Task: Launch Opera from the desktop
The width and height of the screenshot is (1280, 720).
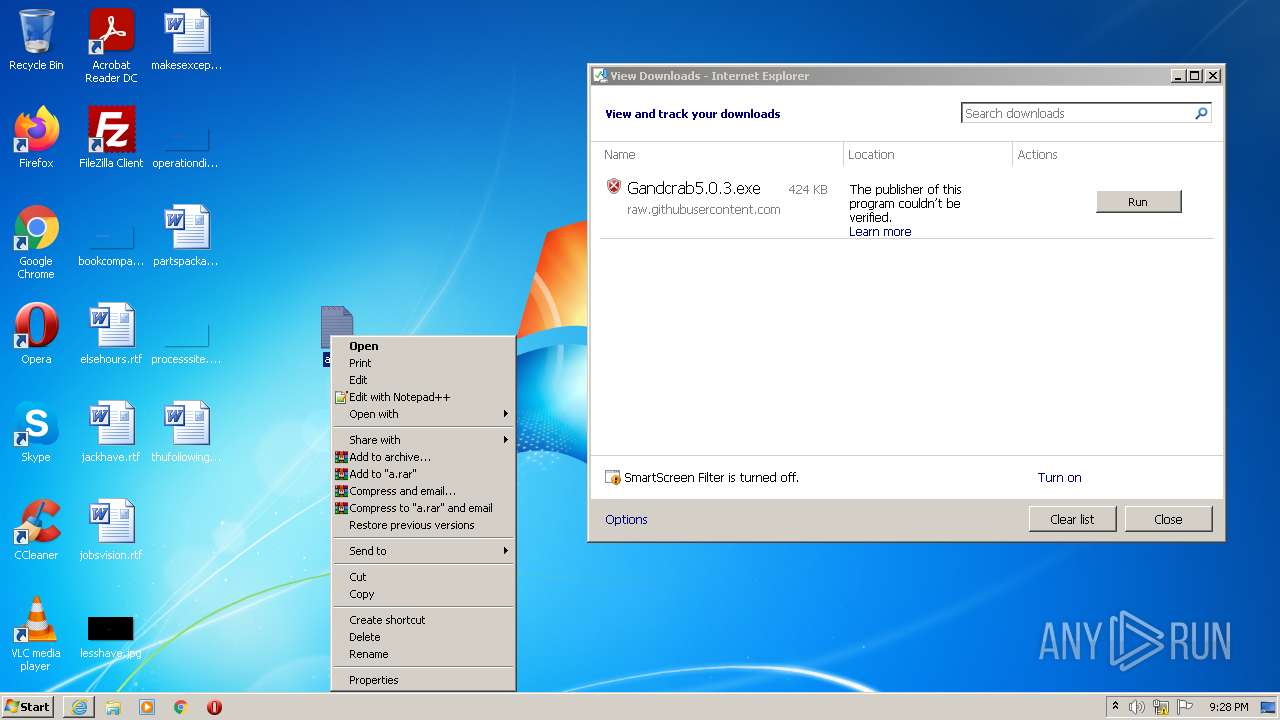Action: click(36, 334)
